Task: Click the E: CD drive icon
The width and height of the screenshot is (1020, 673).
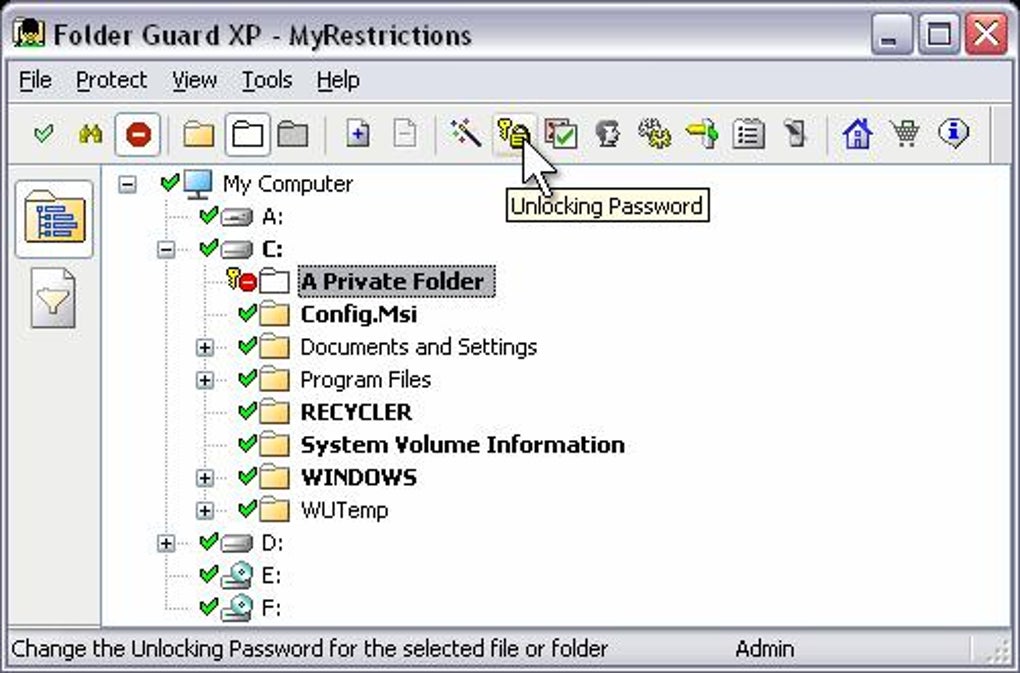Action: coord(237,575)
